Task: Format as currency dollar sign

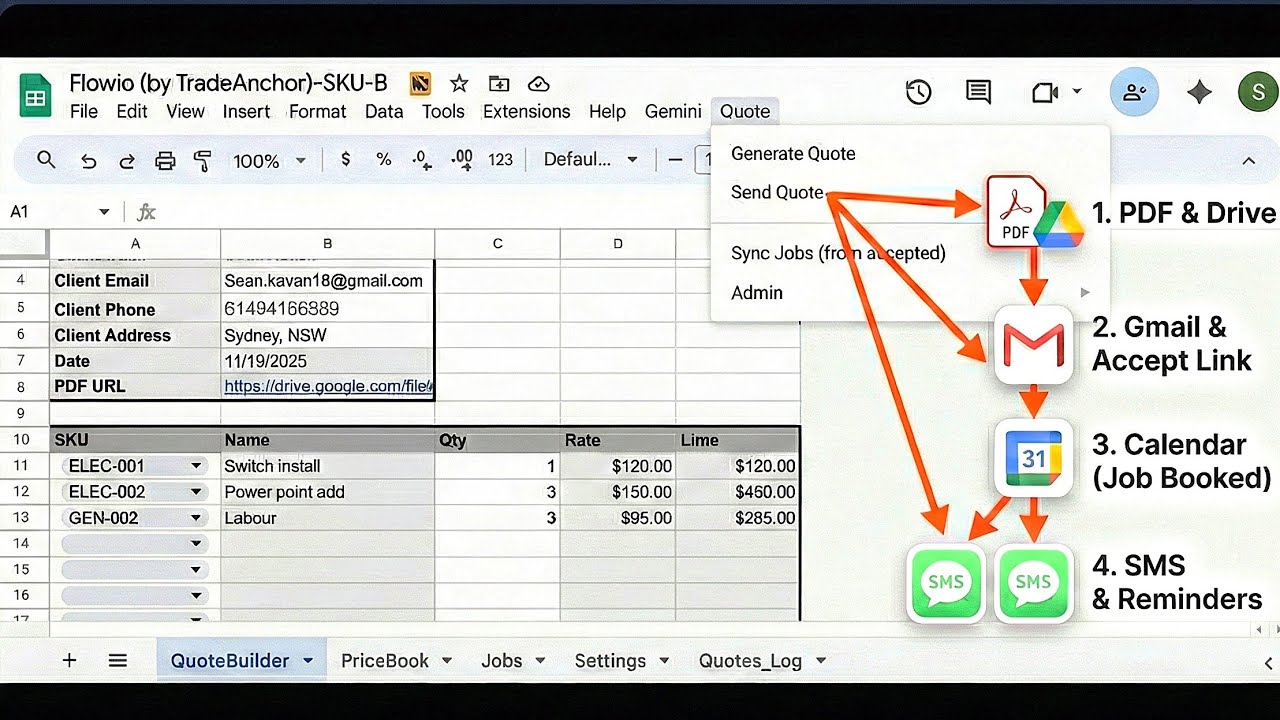Action: pos(345,159)
